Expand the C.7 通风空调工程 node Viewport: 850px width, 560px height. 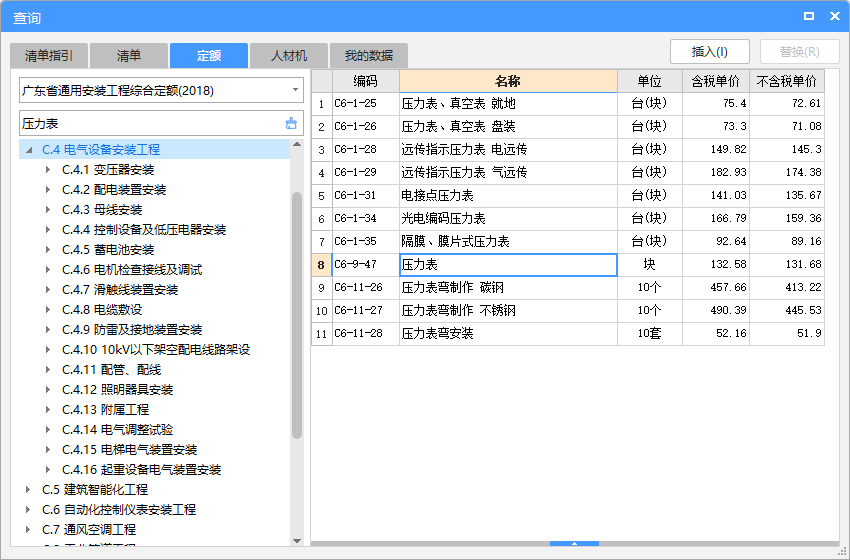coord(28,530)
